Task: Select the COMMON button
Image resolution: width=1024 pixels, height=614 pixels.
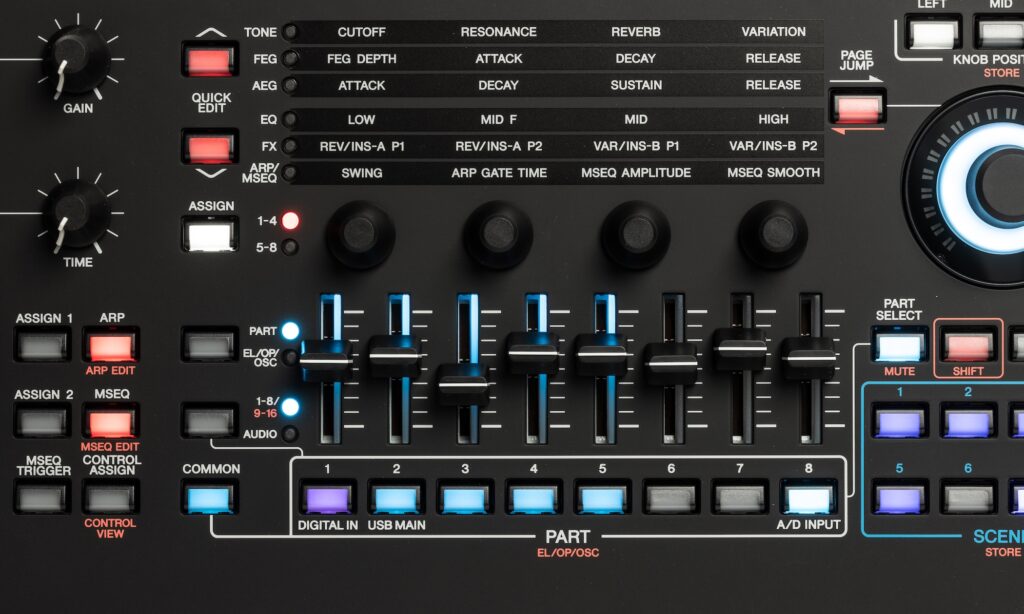Action: point(210,497)
